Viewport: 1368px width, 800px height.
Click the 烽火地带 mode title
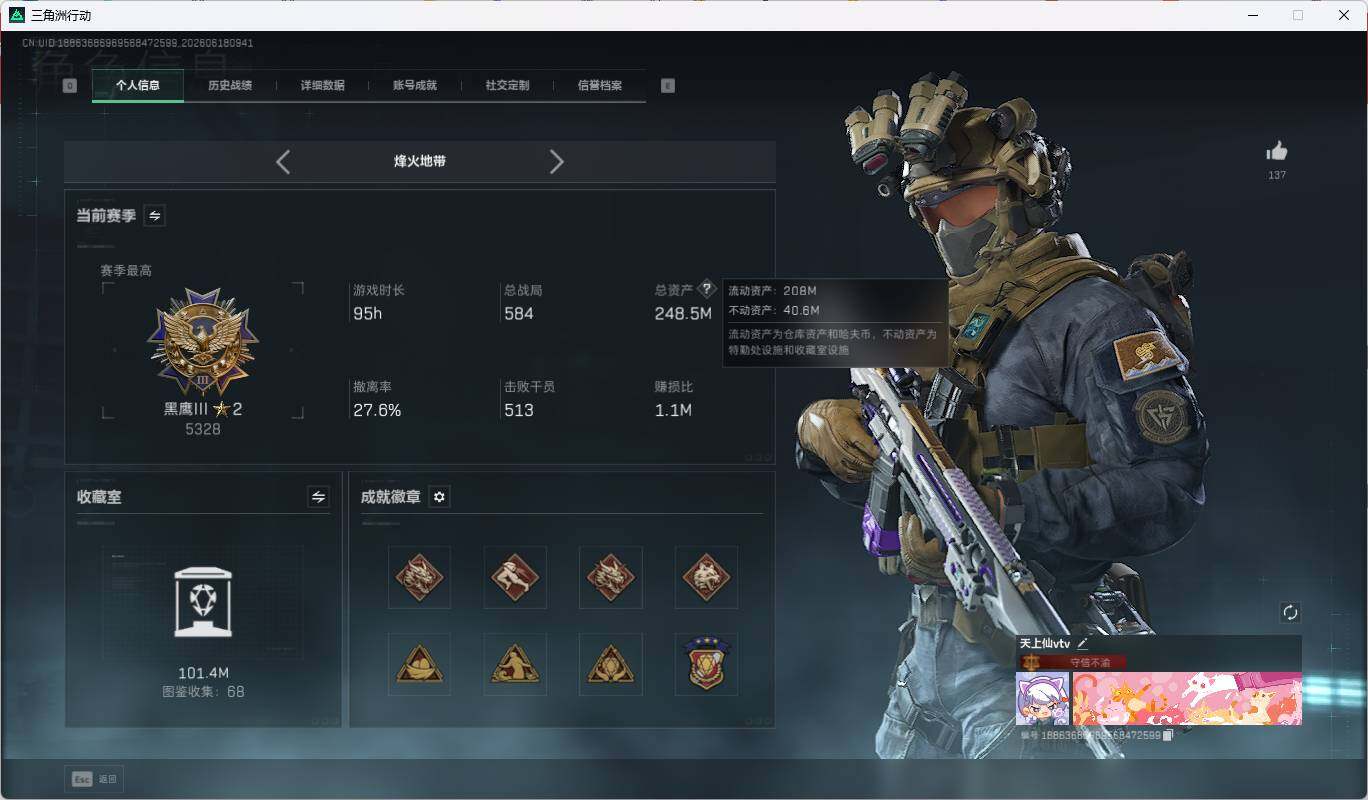(420, 161)
